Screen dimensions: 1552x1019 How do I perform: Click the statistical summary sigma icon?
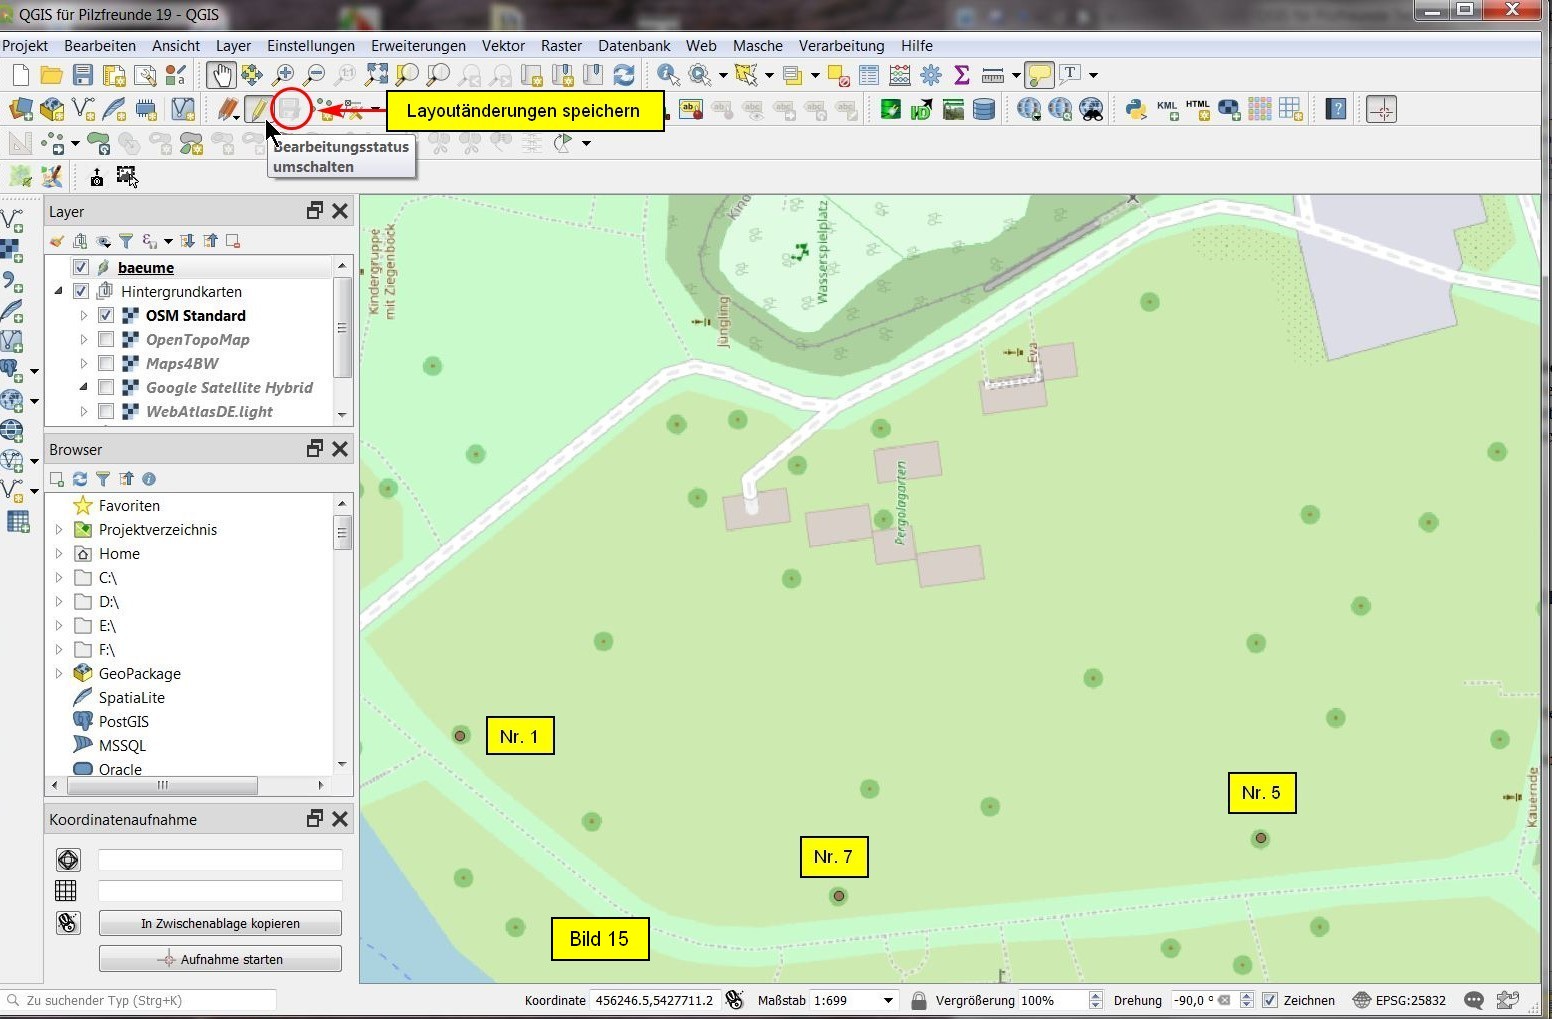click(x=962, y=75)
